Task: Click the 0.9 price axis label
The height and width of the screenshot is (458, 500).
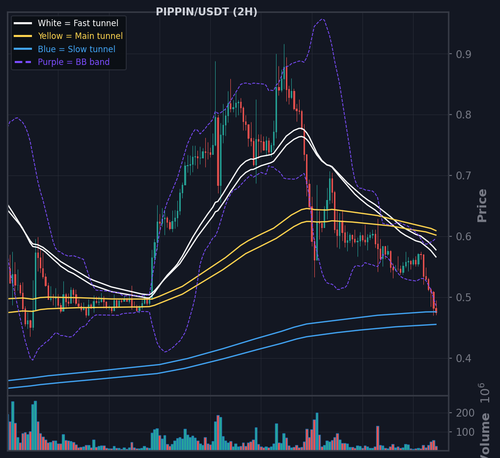Action: (x=464, y=54)
